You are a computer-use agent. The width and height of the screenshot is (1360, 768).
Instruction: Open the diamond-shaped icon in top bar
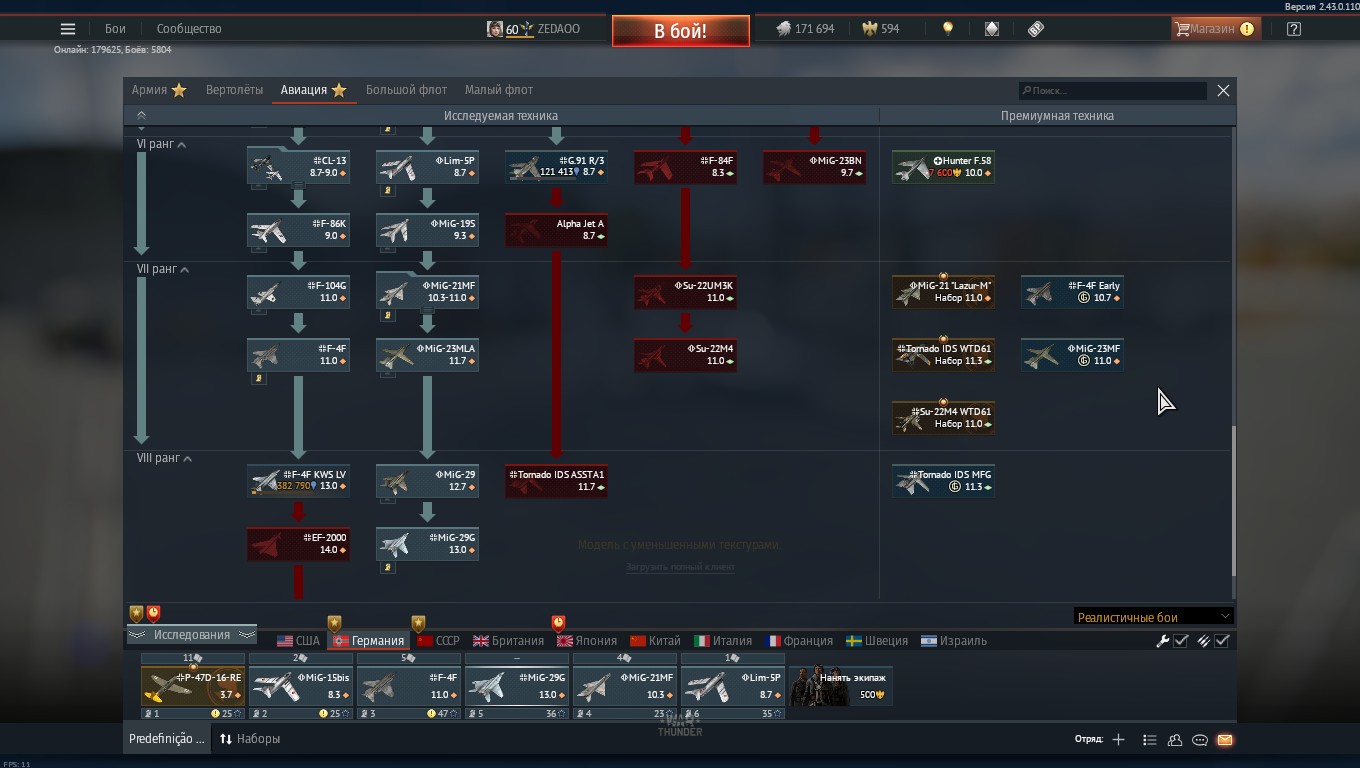point(992,29)
